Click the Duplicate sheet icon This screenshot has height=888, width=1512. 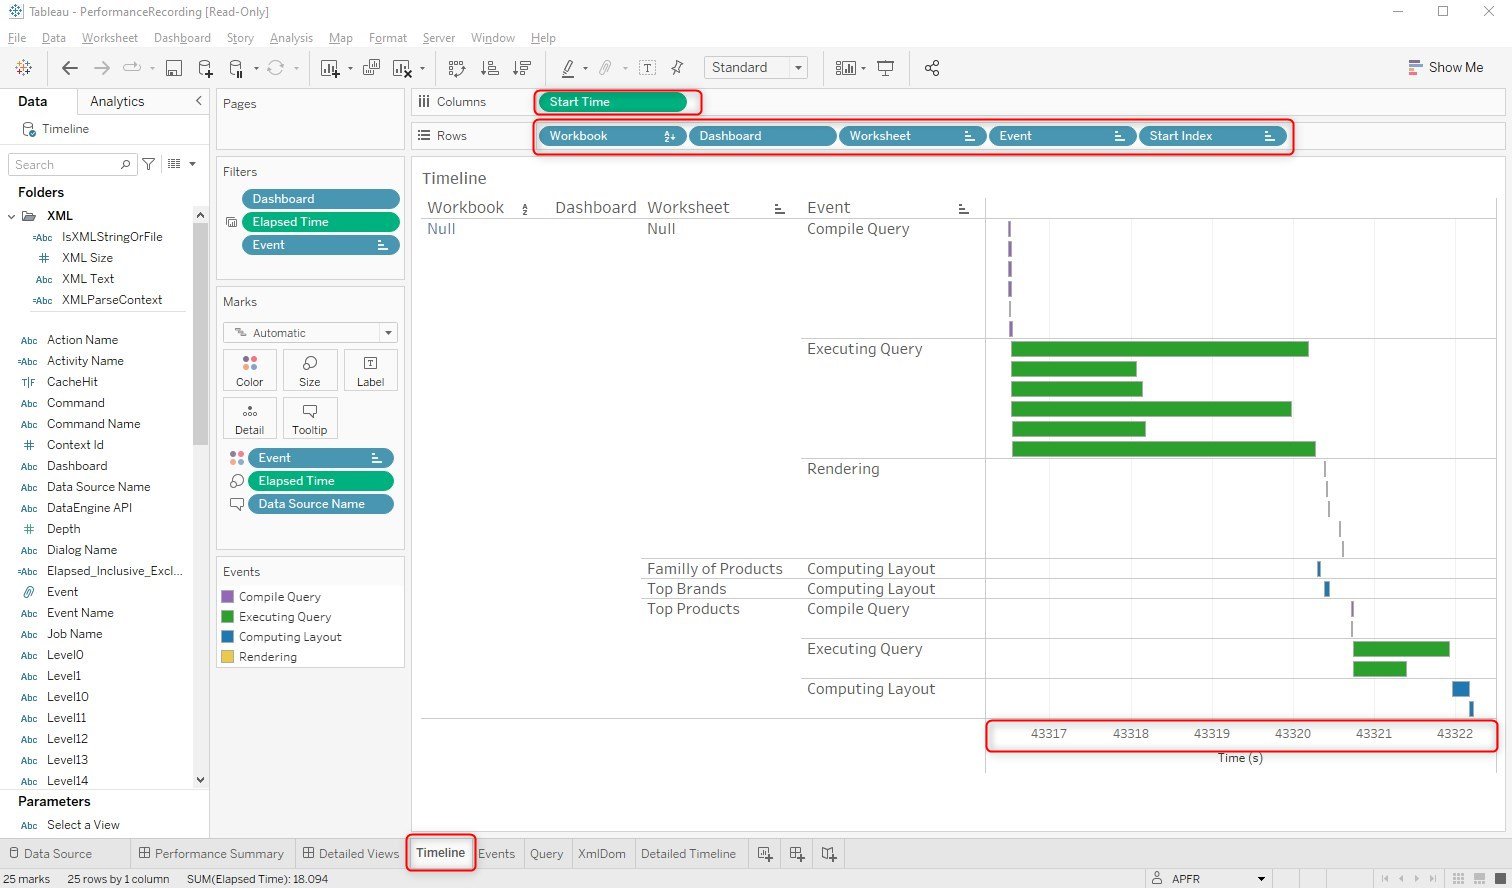371,68
